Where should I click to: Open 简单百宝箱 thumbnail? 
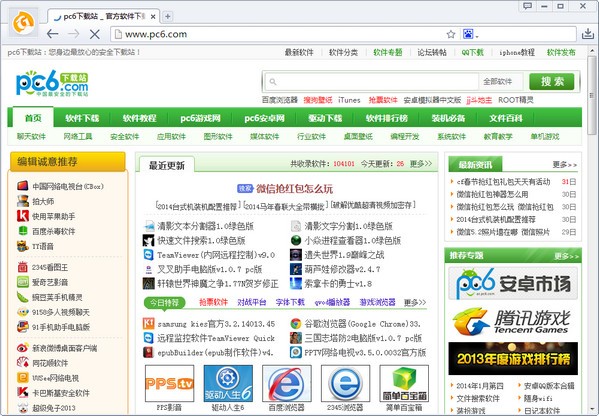tap(404, 383)
